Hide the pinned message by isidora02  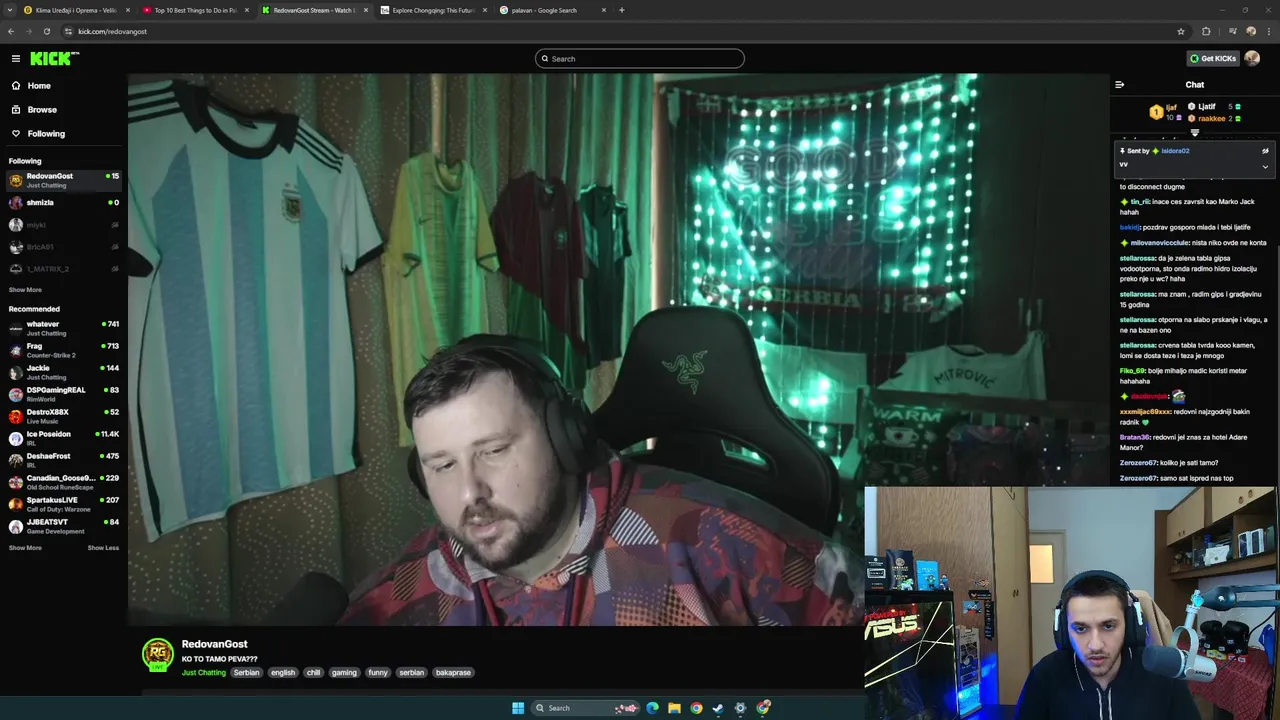[x=1265, y=151]
